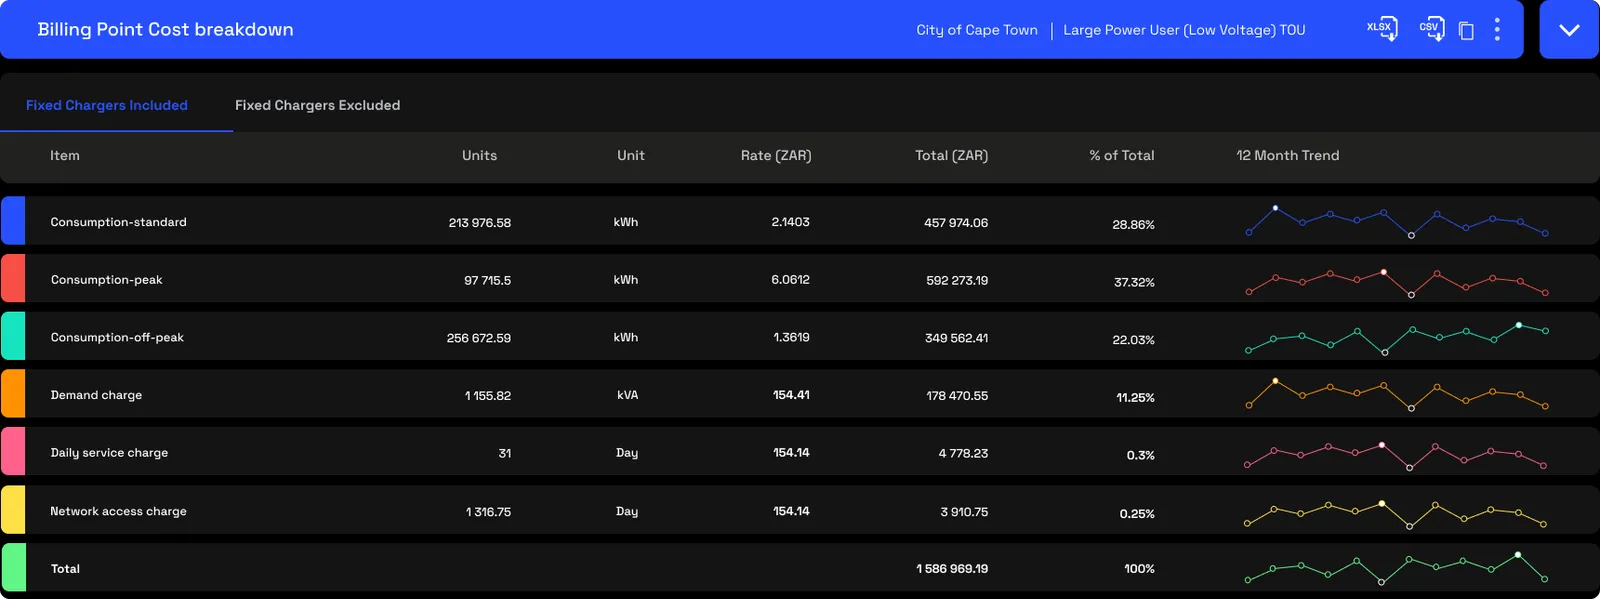Switch to Fixed Chargers Excluded tab
Image resolution: width=1600 pixels, height=599 pixels.
(x=317, y=105)
